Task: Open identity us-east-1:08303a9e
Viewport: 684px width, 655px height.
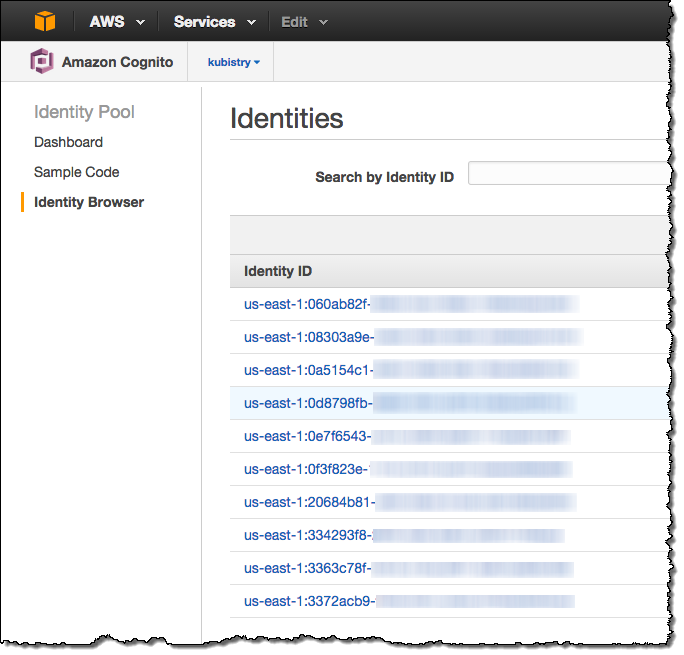Action: pos(309,337)
